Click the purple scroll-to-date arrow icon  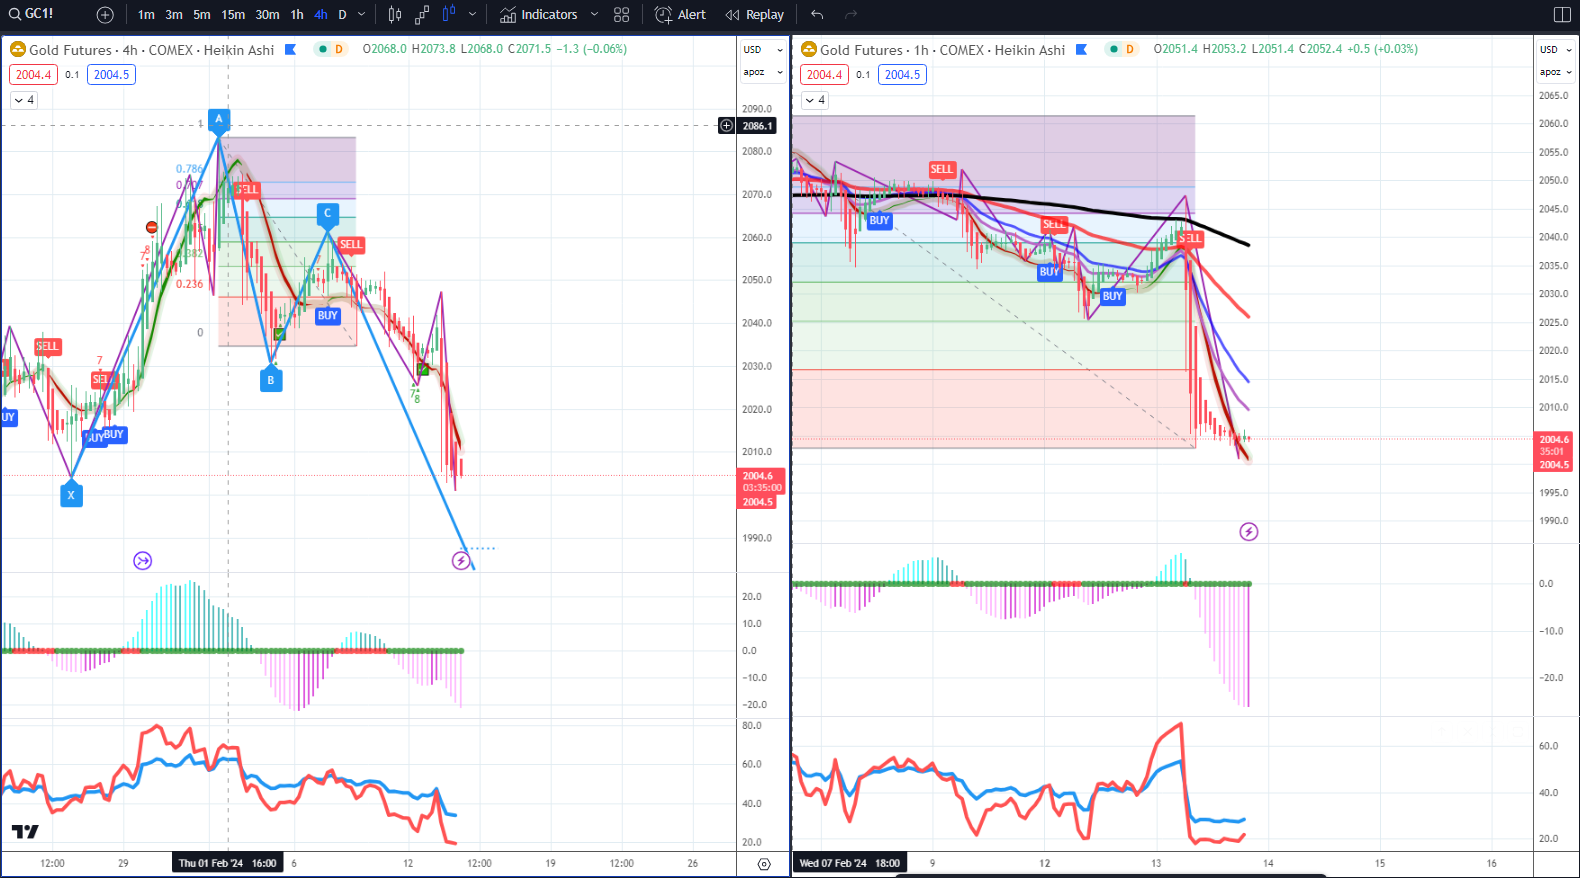pyautogui.click(x=143, y=561)
